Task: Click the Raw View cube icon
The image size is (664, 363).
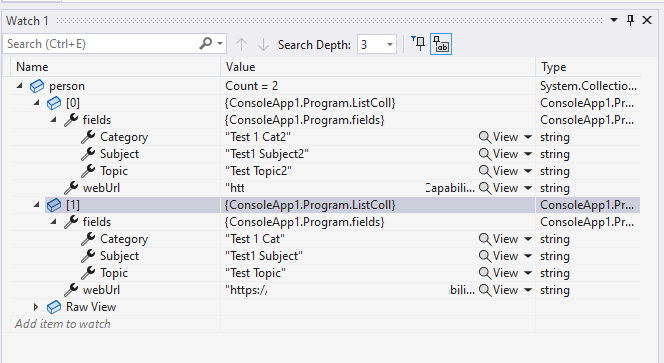Action: pos(54,307)
